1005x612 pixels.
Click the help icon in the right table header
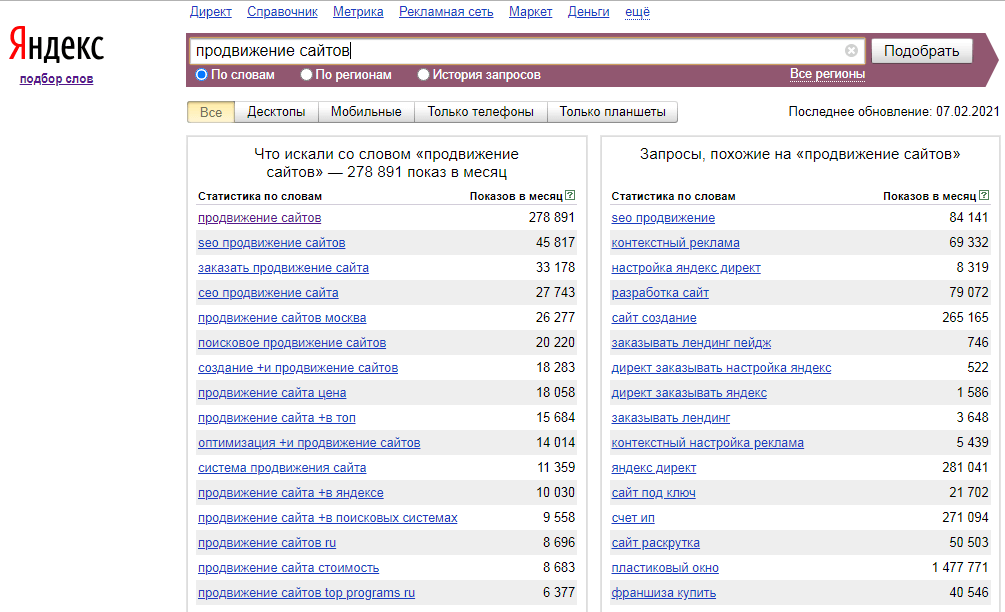pyautogui.click(x=983, y=196)
